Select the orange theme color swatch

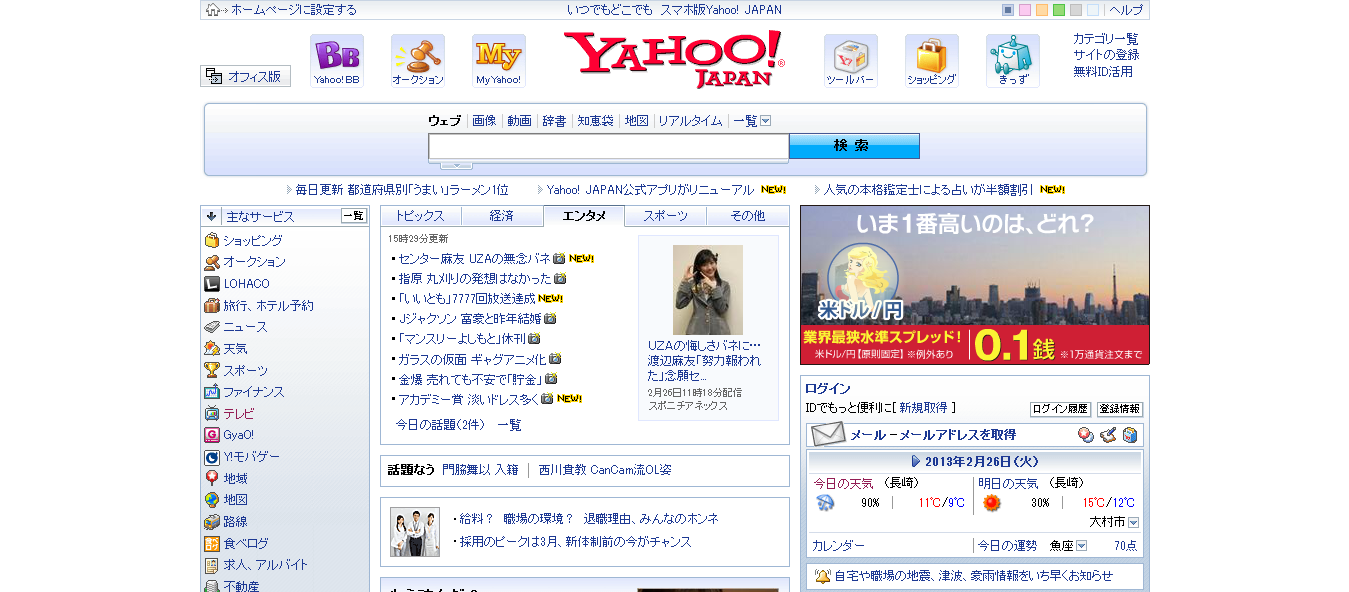click(x=1042, y=10)
